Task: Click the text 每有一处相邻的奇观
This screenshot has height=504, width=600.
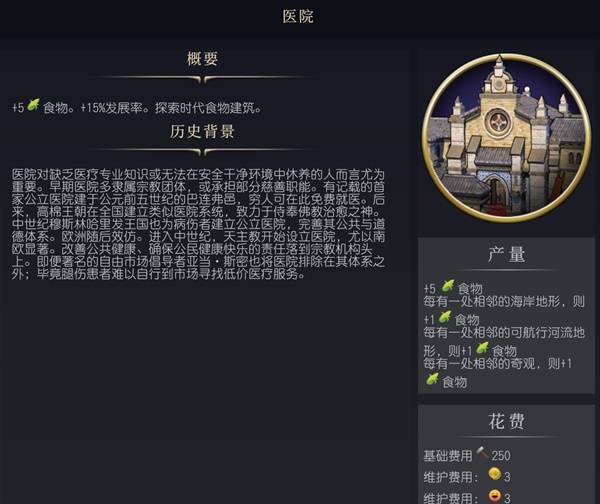Action: click(x=479, y=363)
